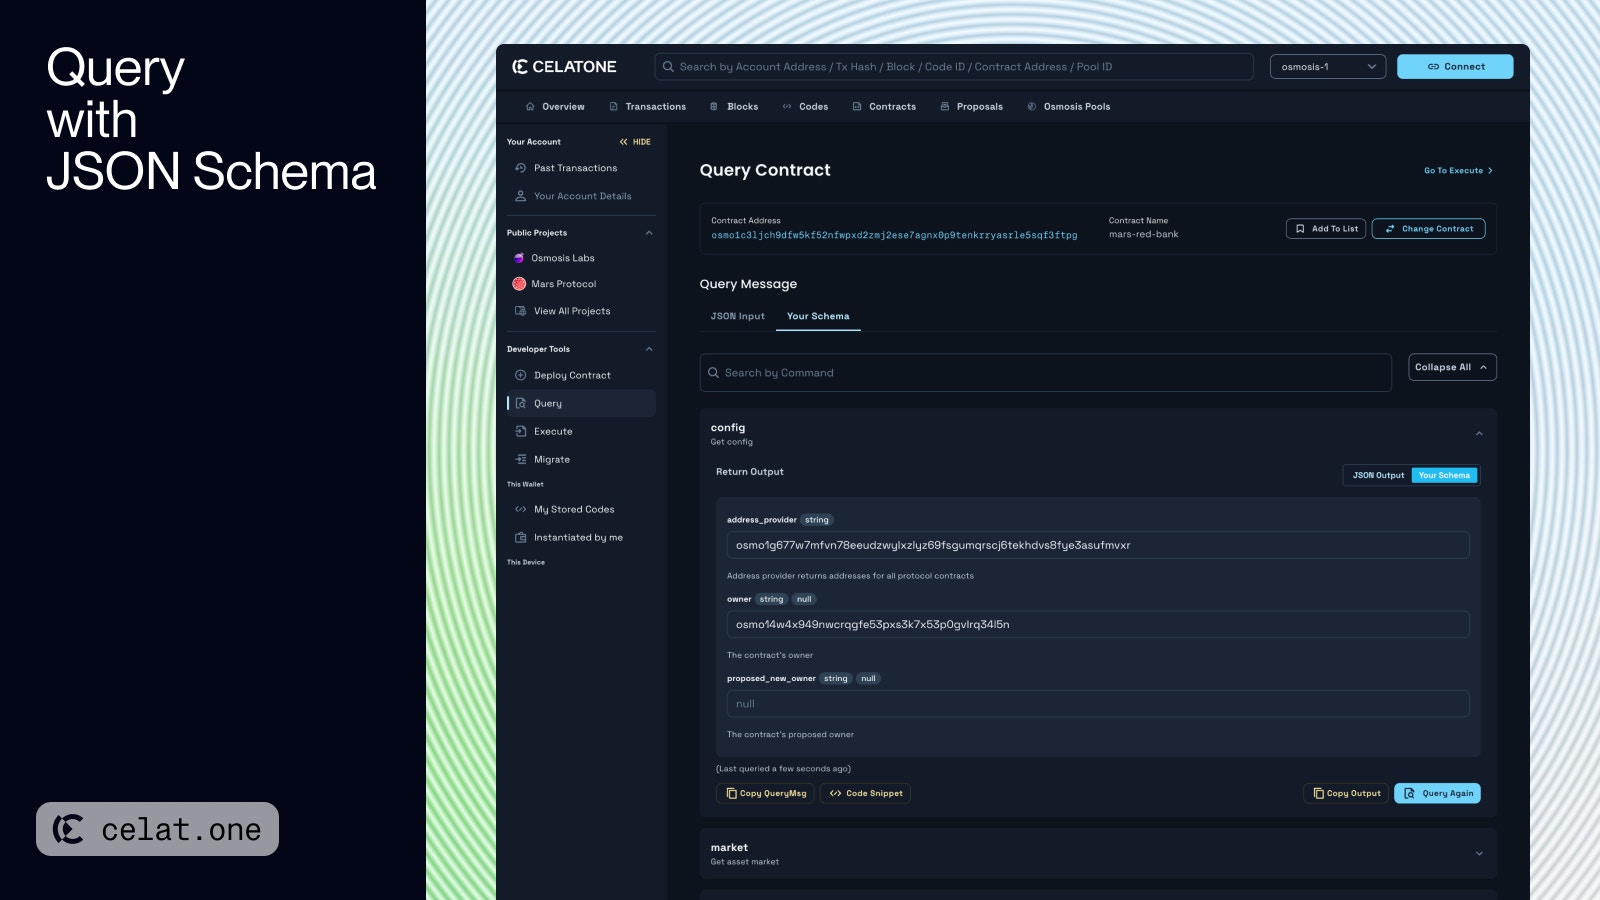1600x900 pixels.
Task: Click the search magnifier icon in top bar
Action: coord(668,67)
